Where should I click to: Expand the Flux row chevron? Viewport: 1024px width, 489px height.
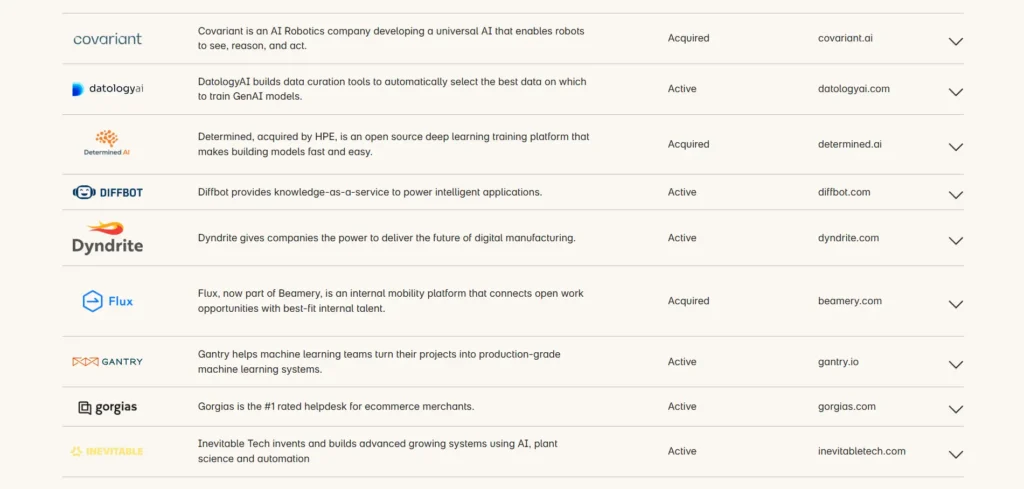coord(955,304)
